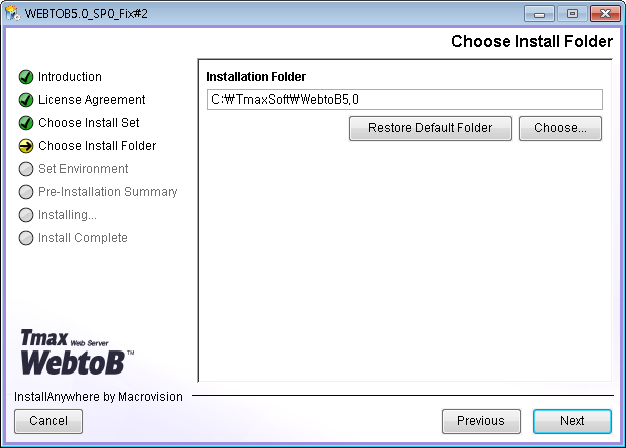The width and height of the screenshot is (626, 448).
Task: Select the Pre-Installation Summary step label
Action: 107,192
